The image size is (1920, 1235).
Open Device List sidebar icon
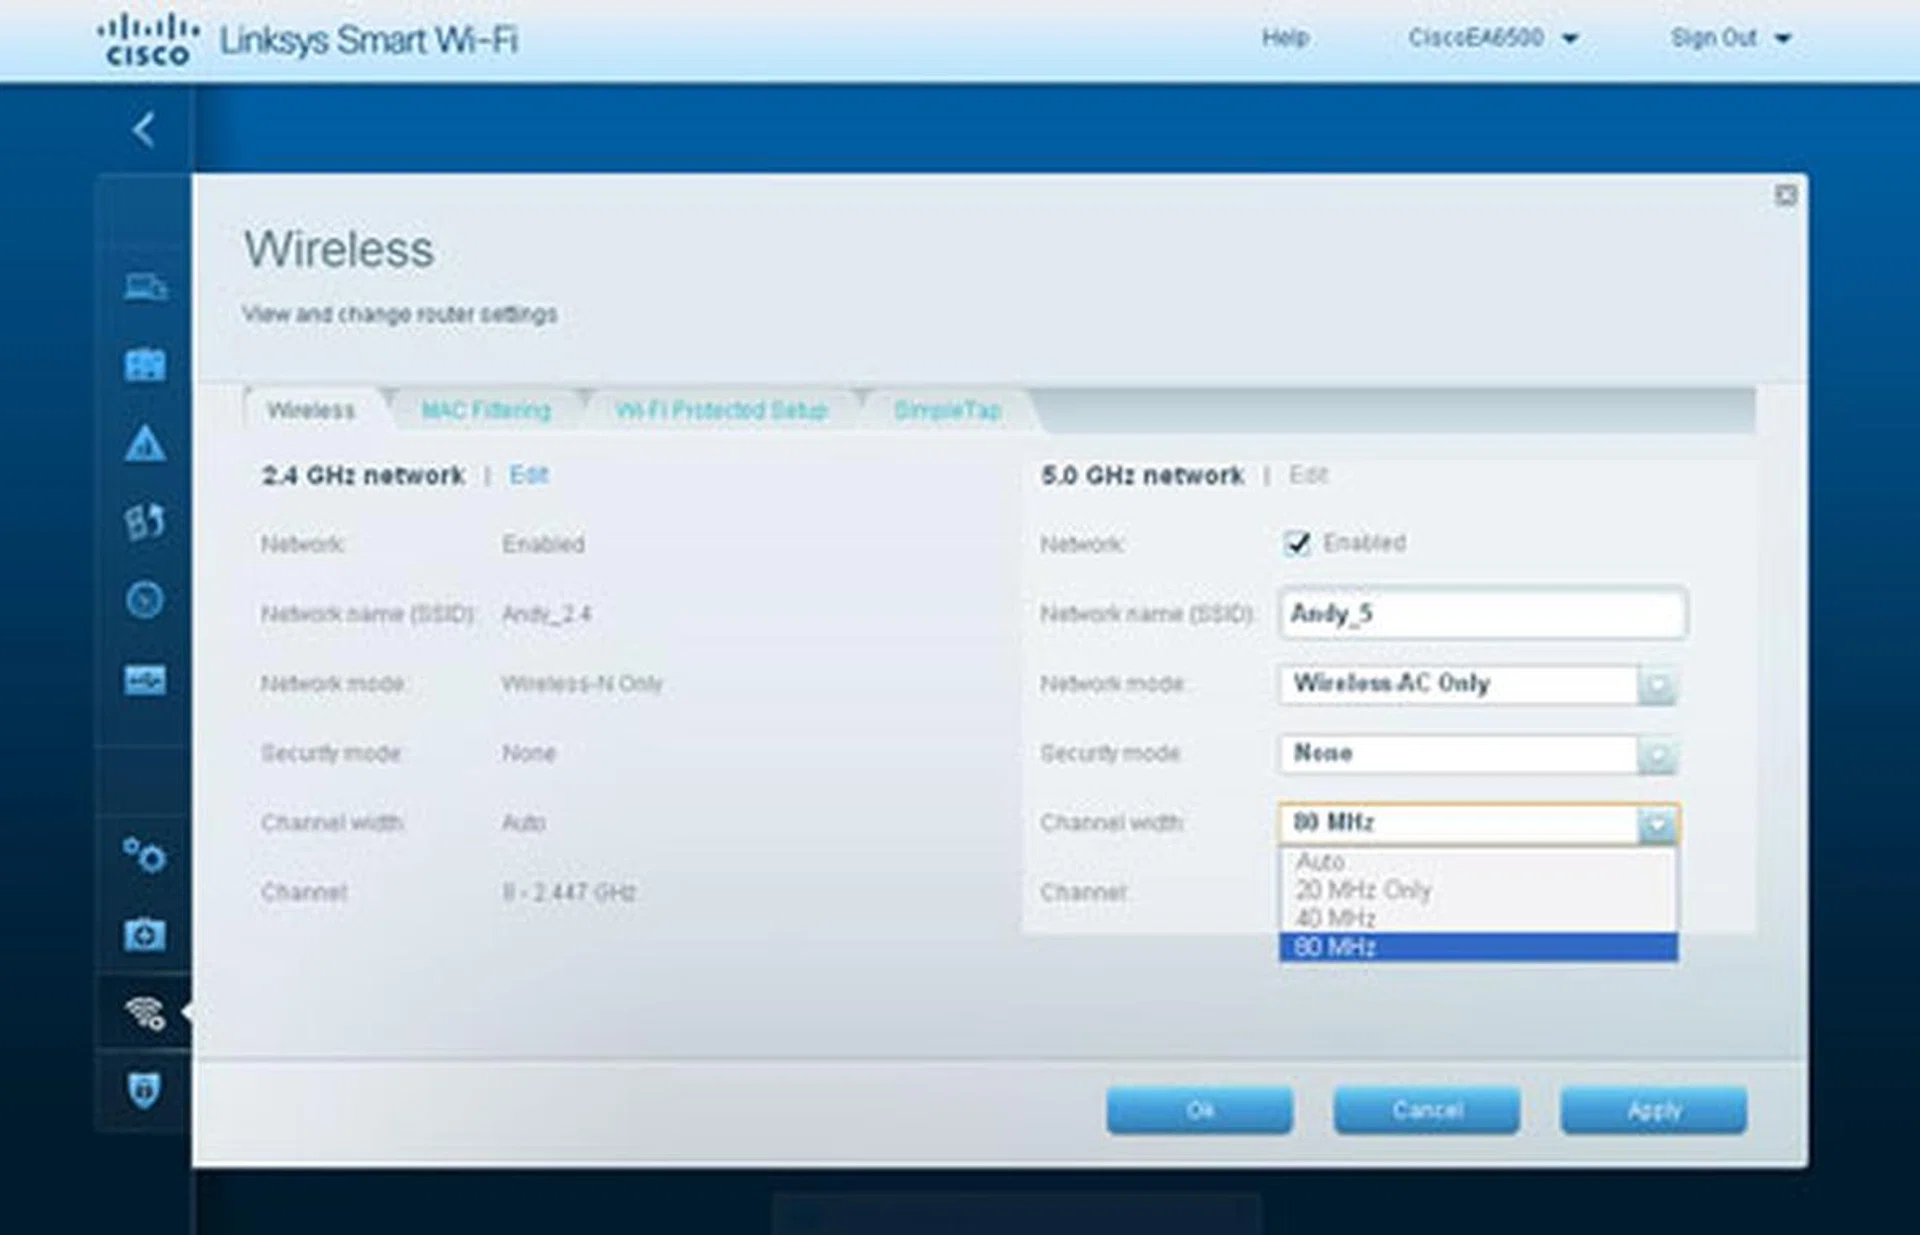click(145, 288)
